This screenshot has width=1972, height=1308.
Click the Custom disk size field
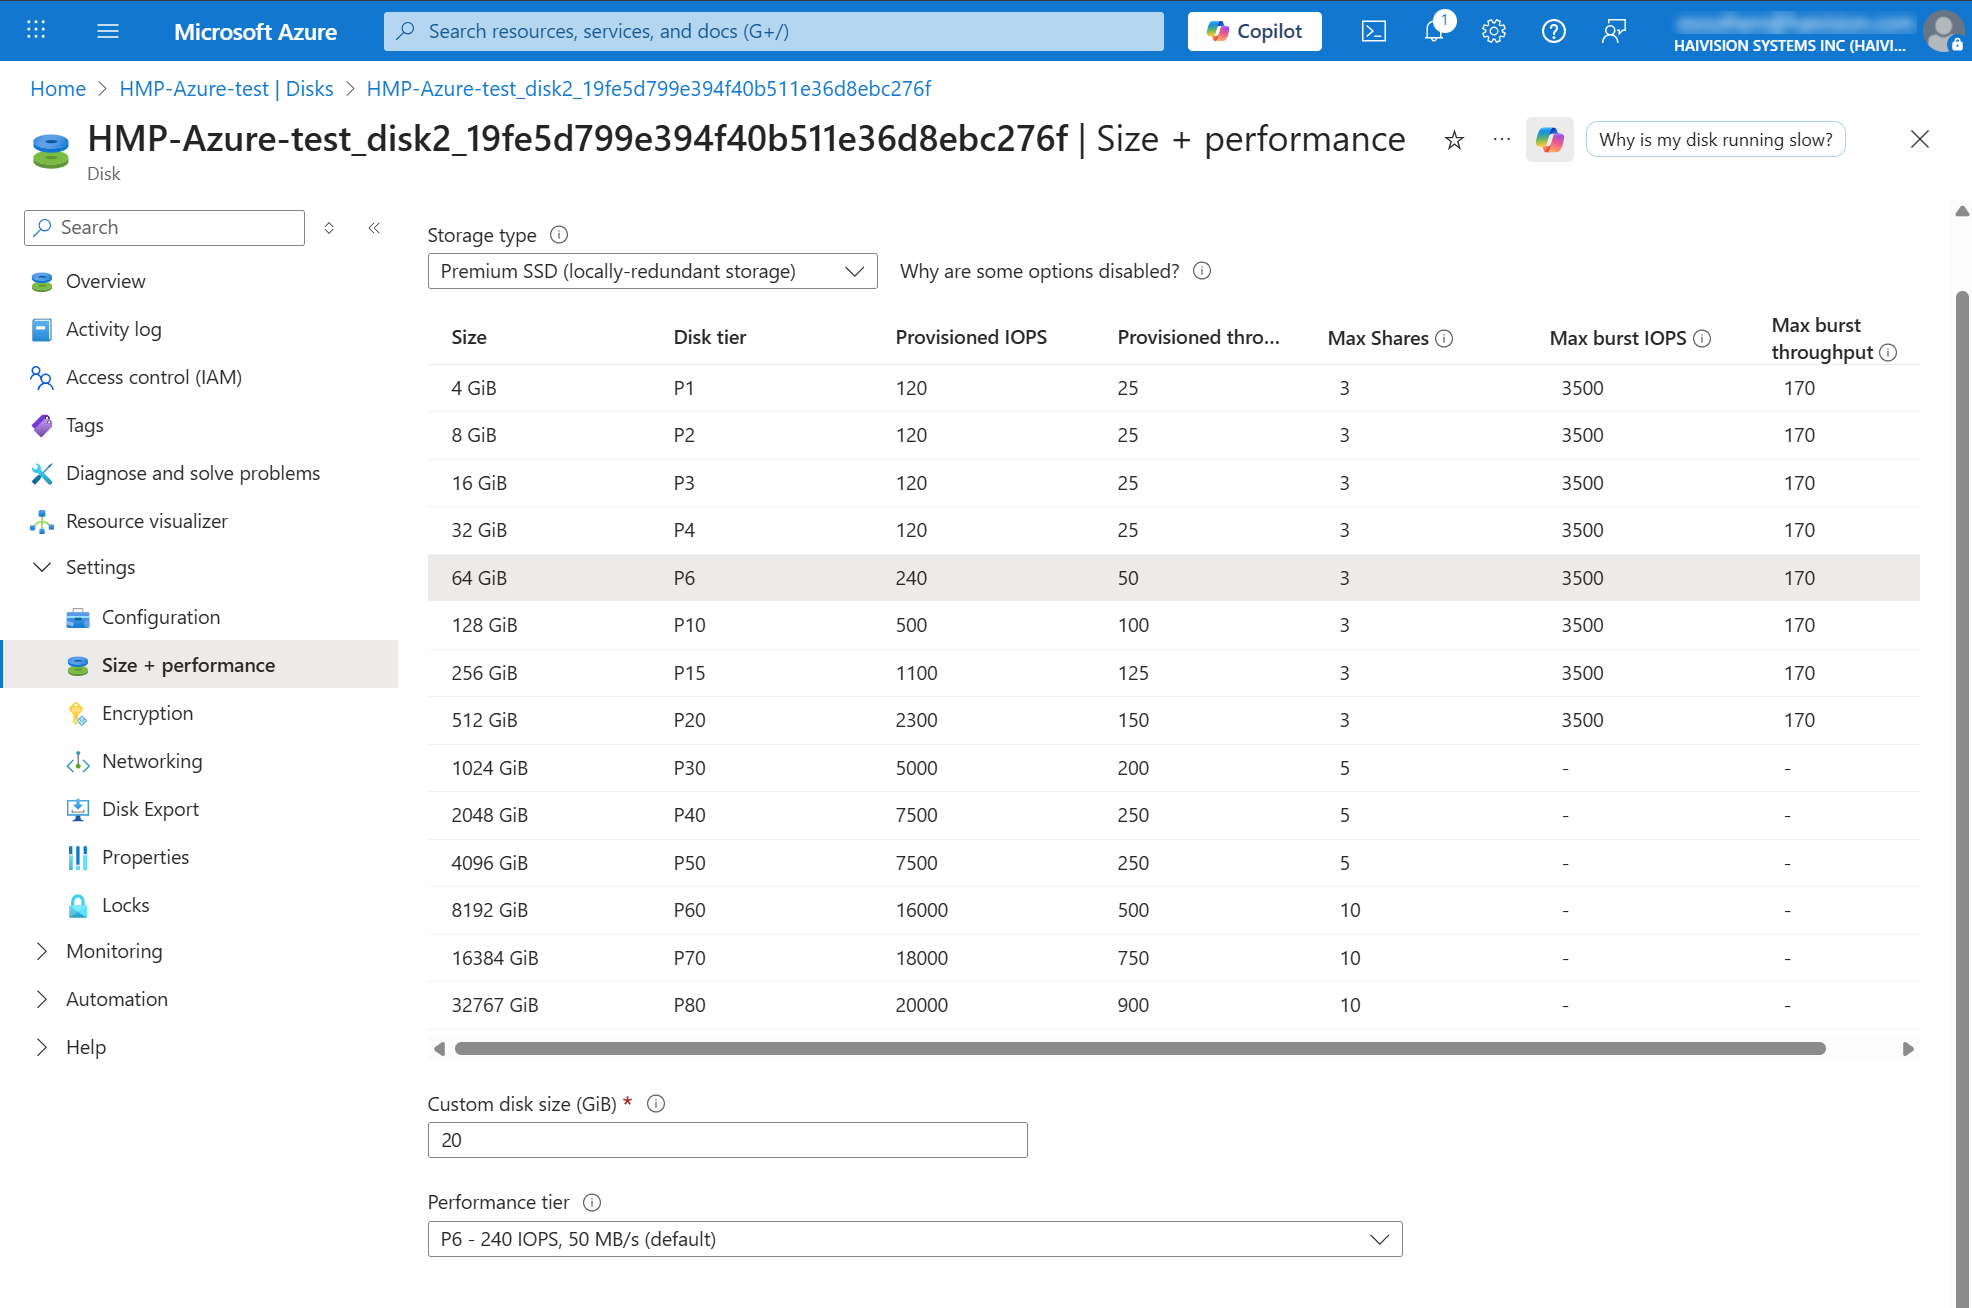[x=727, y=1140]
